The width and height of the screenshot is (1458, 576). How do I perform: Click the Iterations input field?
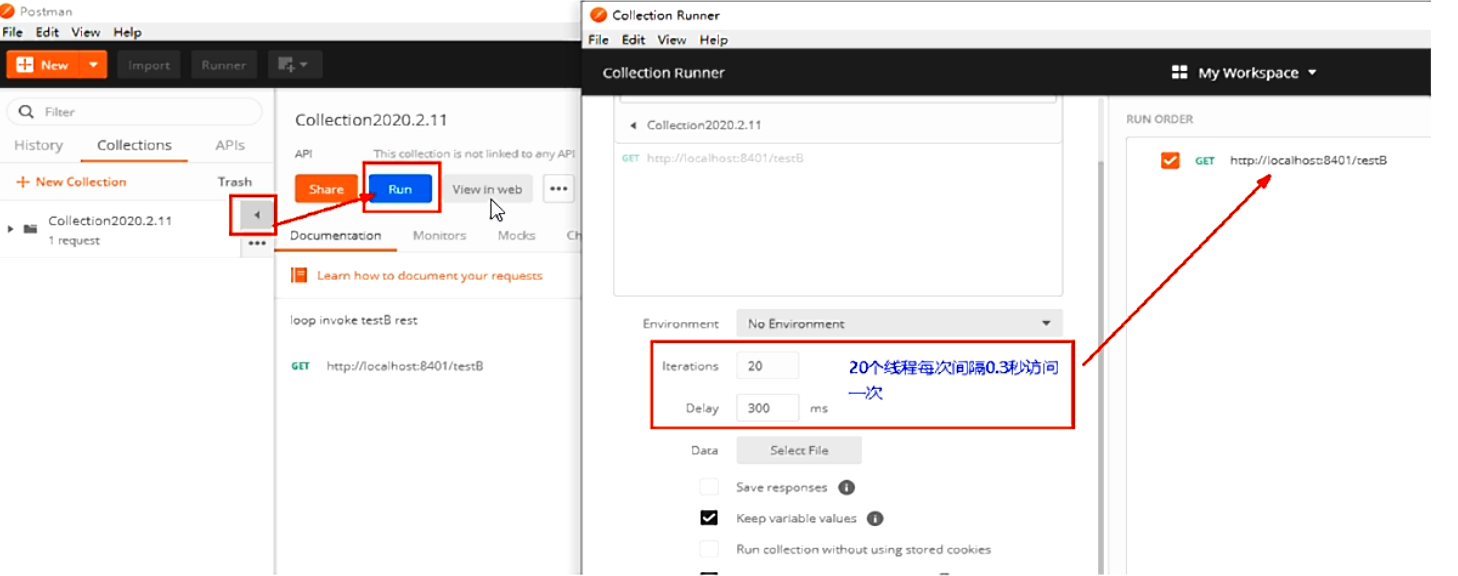pos(768,366)
